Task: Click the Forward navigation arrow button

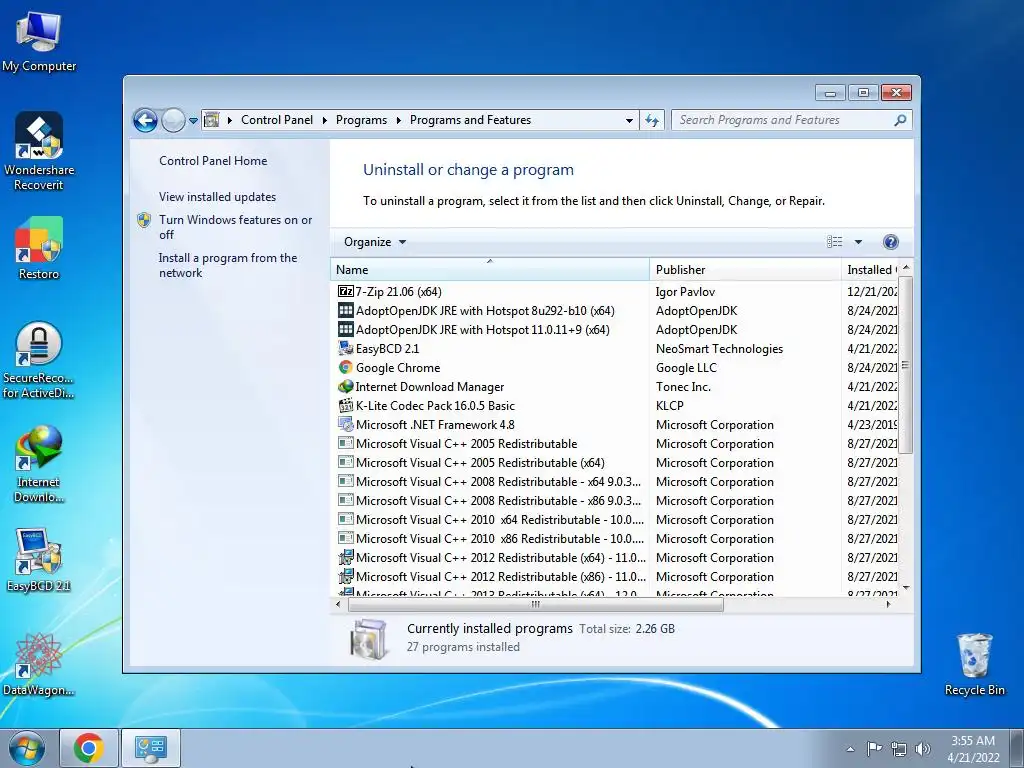Action: tap(173, 120)
